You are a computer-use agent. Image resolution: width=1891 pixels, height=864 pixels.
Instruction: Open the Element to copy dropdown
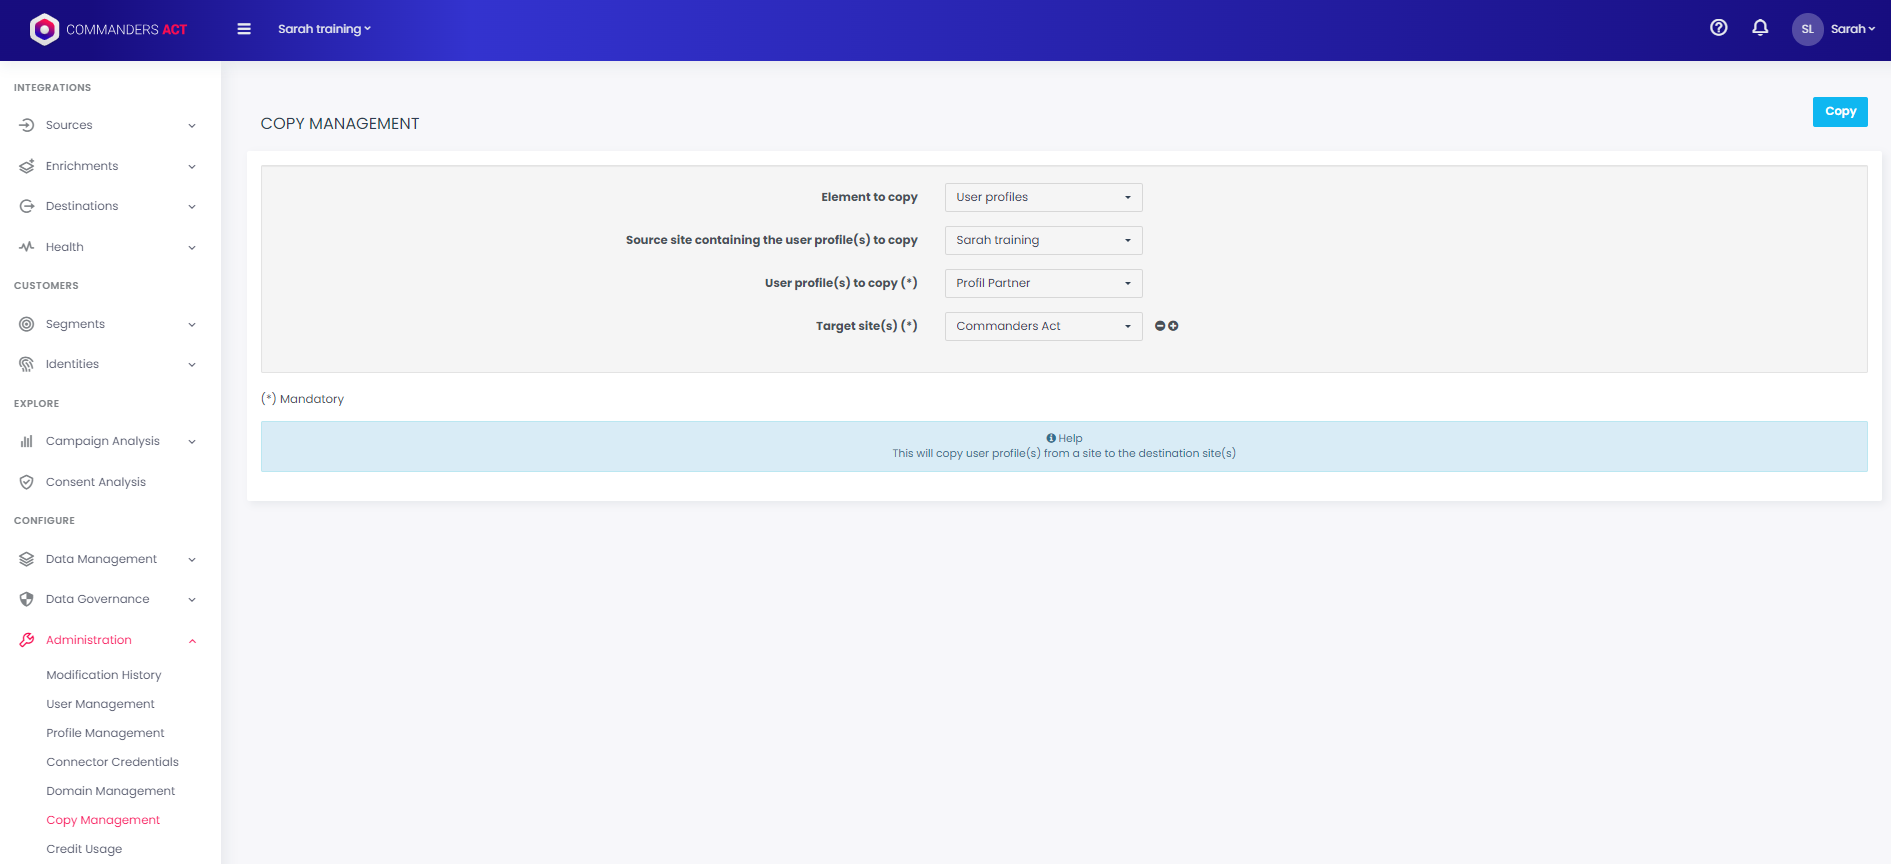pyautogui.click(x=1043, y=197)
